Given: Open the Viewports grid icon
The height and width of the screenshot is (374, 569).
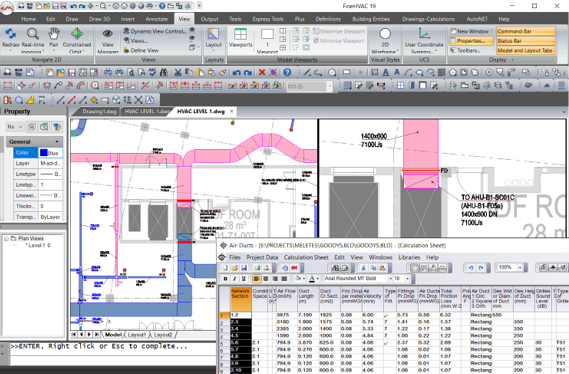Looking at the screenshot, I should point(240,34).
